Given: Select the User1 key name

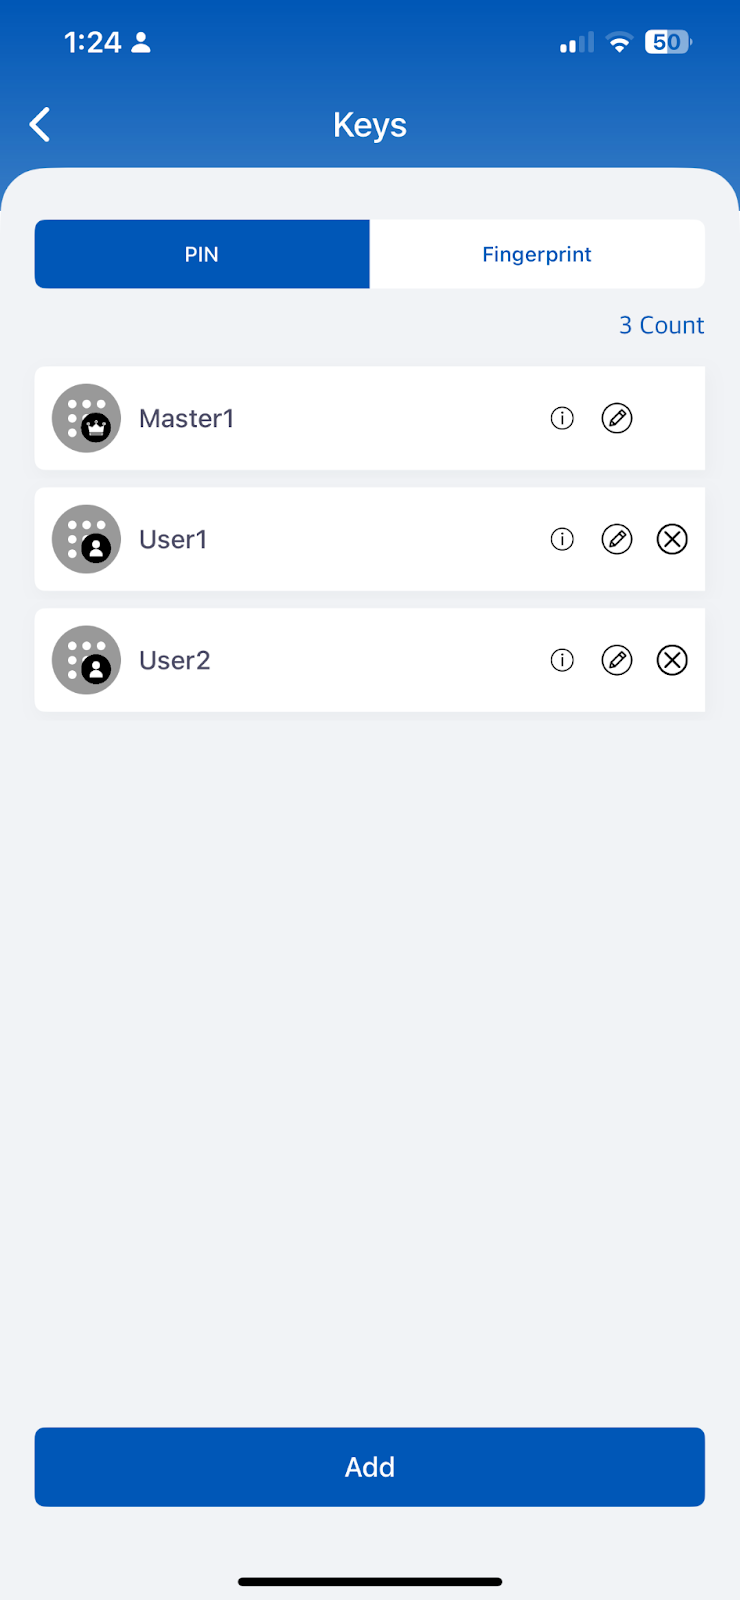Looking at the screenshot, I should (173, 539).
